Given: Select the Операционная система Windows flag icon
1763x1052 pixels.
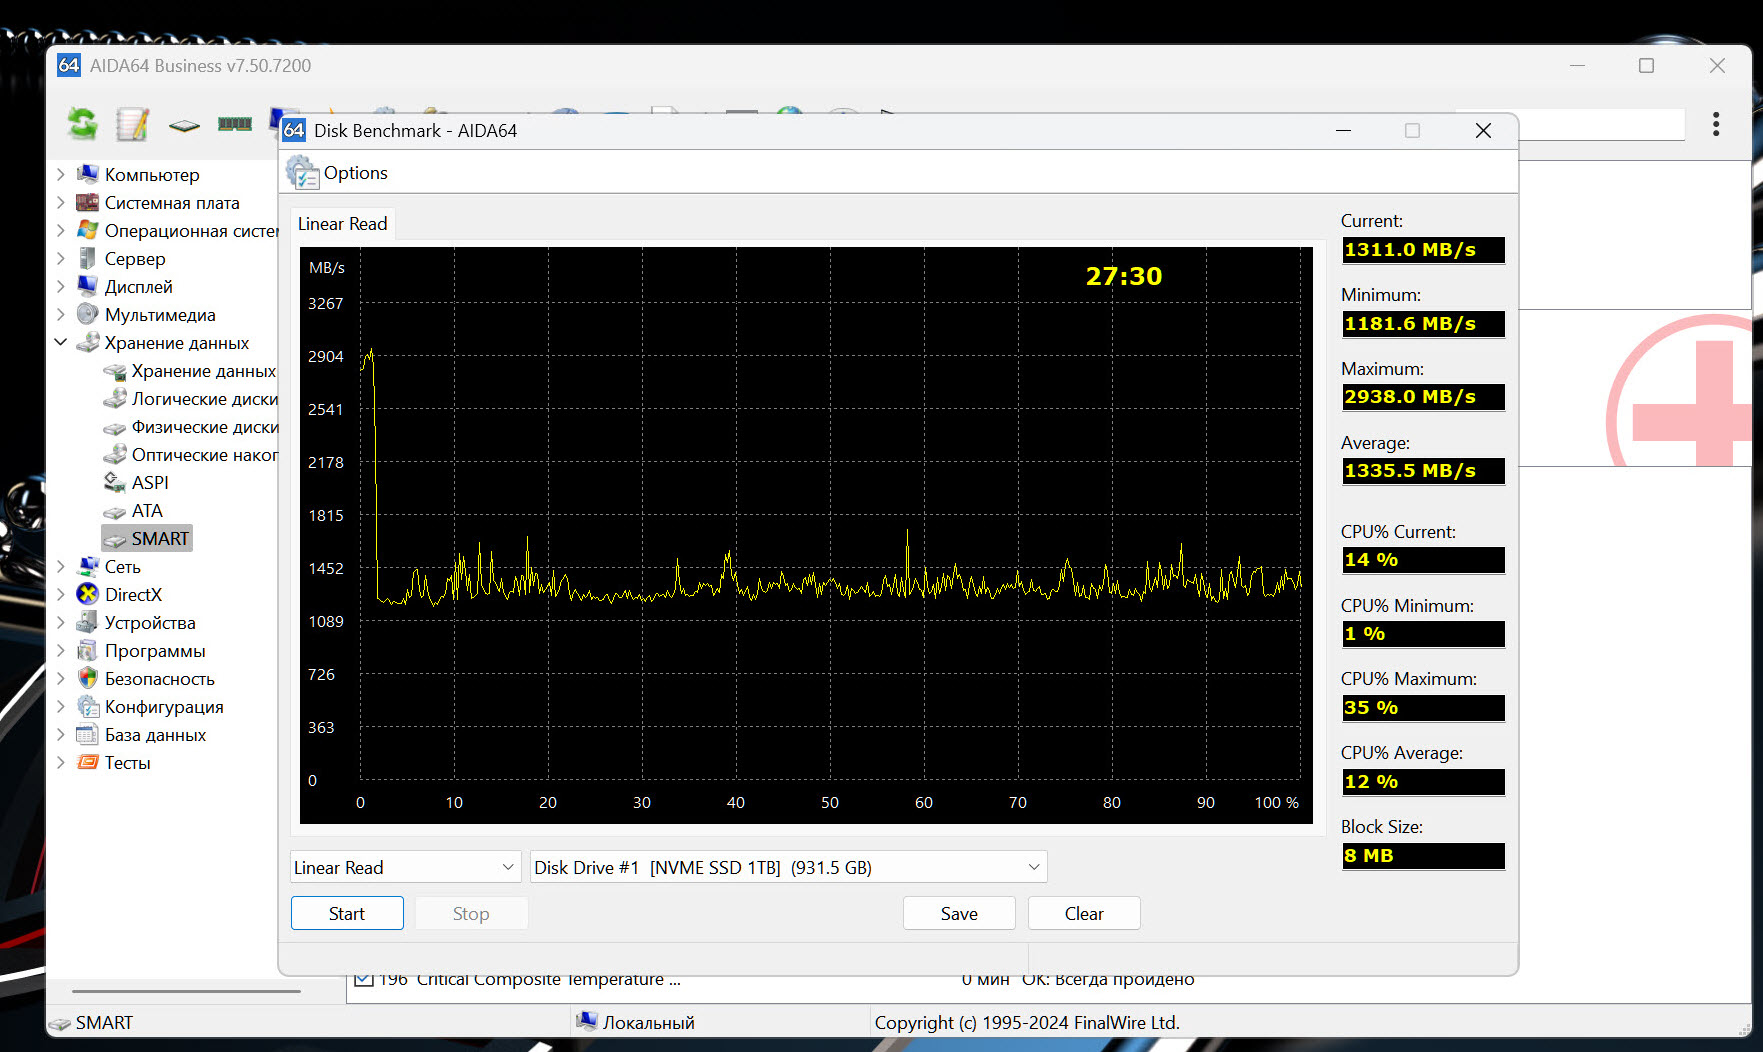Looking at the screenshot, I should [x=88, y=230].
